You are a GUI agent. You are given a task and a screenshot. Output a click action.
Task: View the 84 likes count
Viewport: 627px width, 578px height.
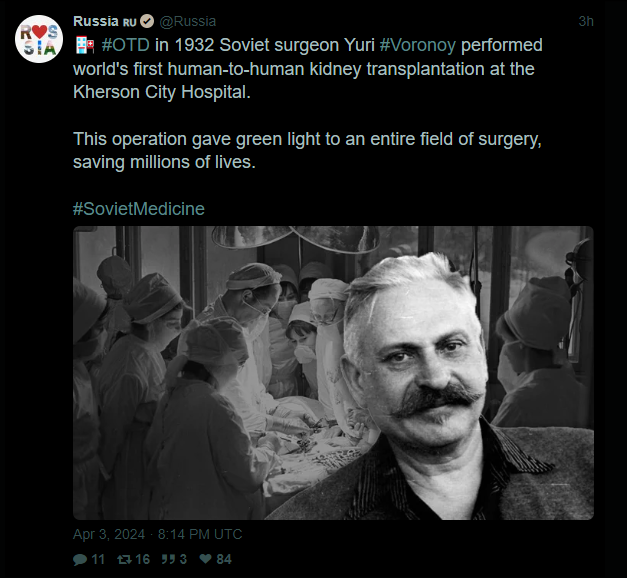[224, 559]
